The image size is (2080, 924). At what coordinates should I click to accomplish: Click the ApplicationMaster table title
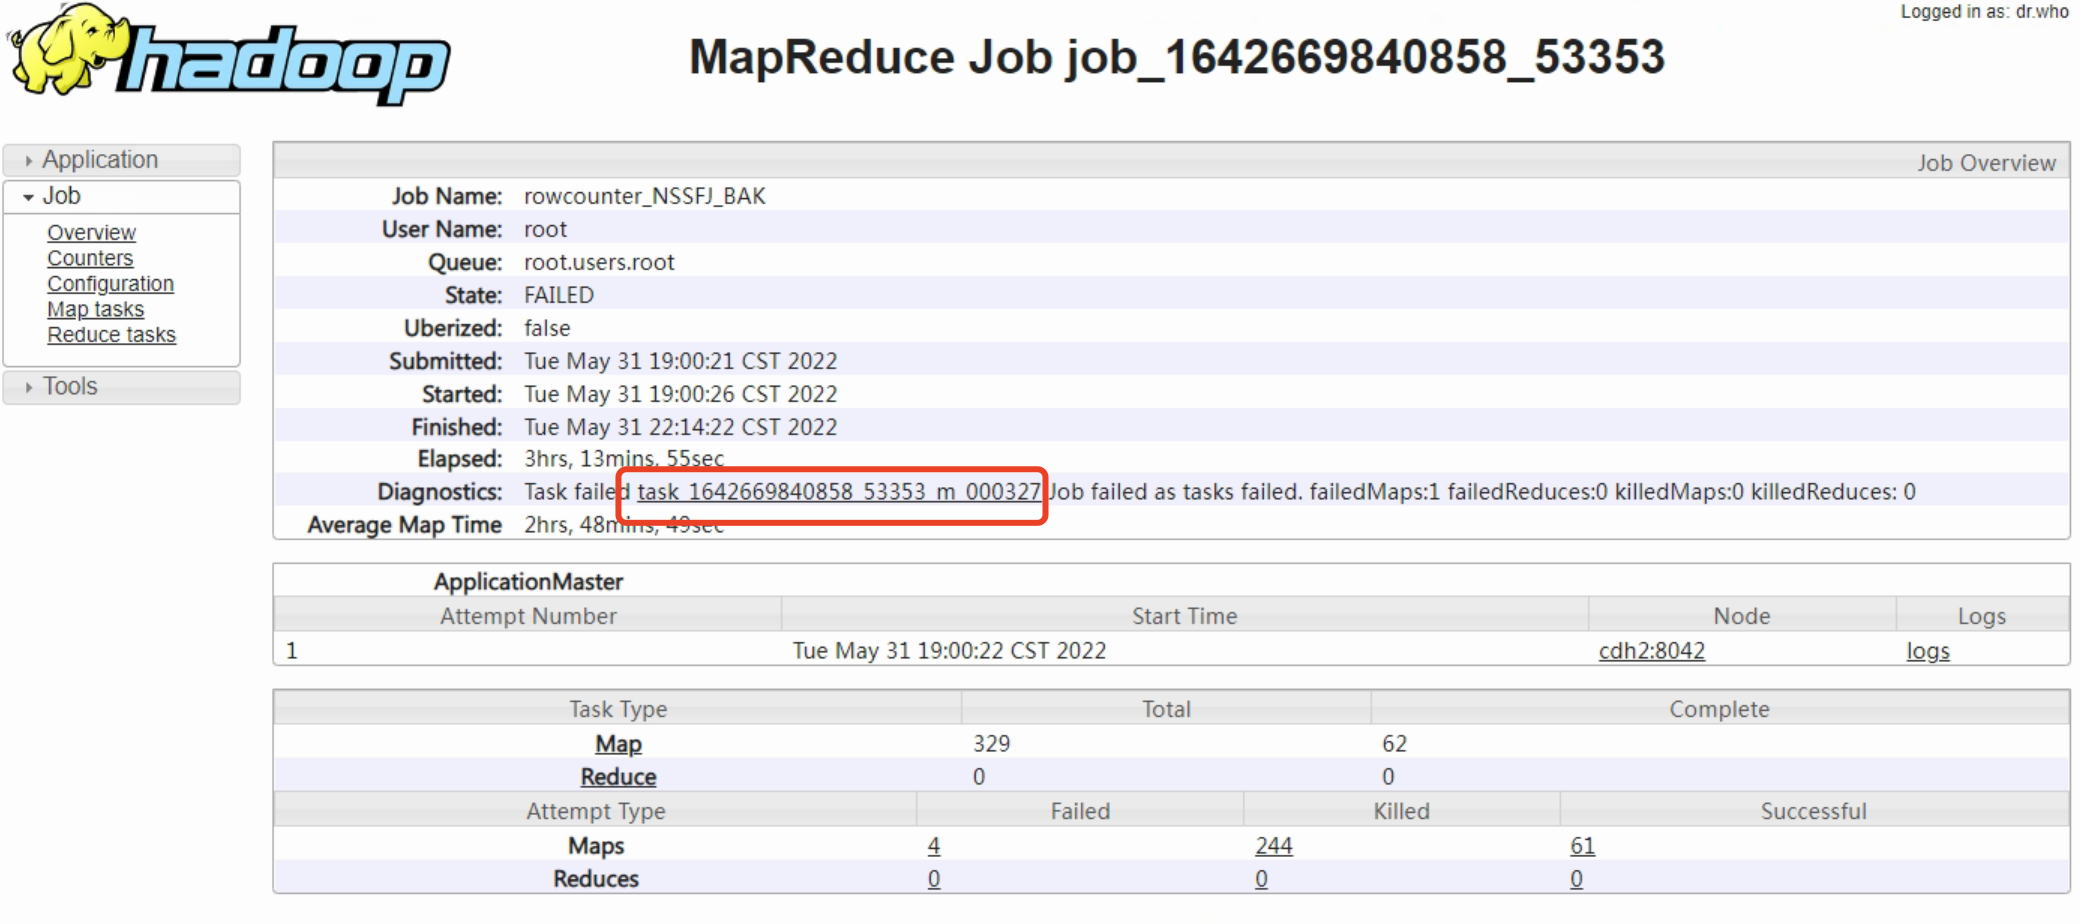point(528,582)
